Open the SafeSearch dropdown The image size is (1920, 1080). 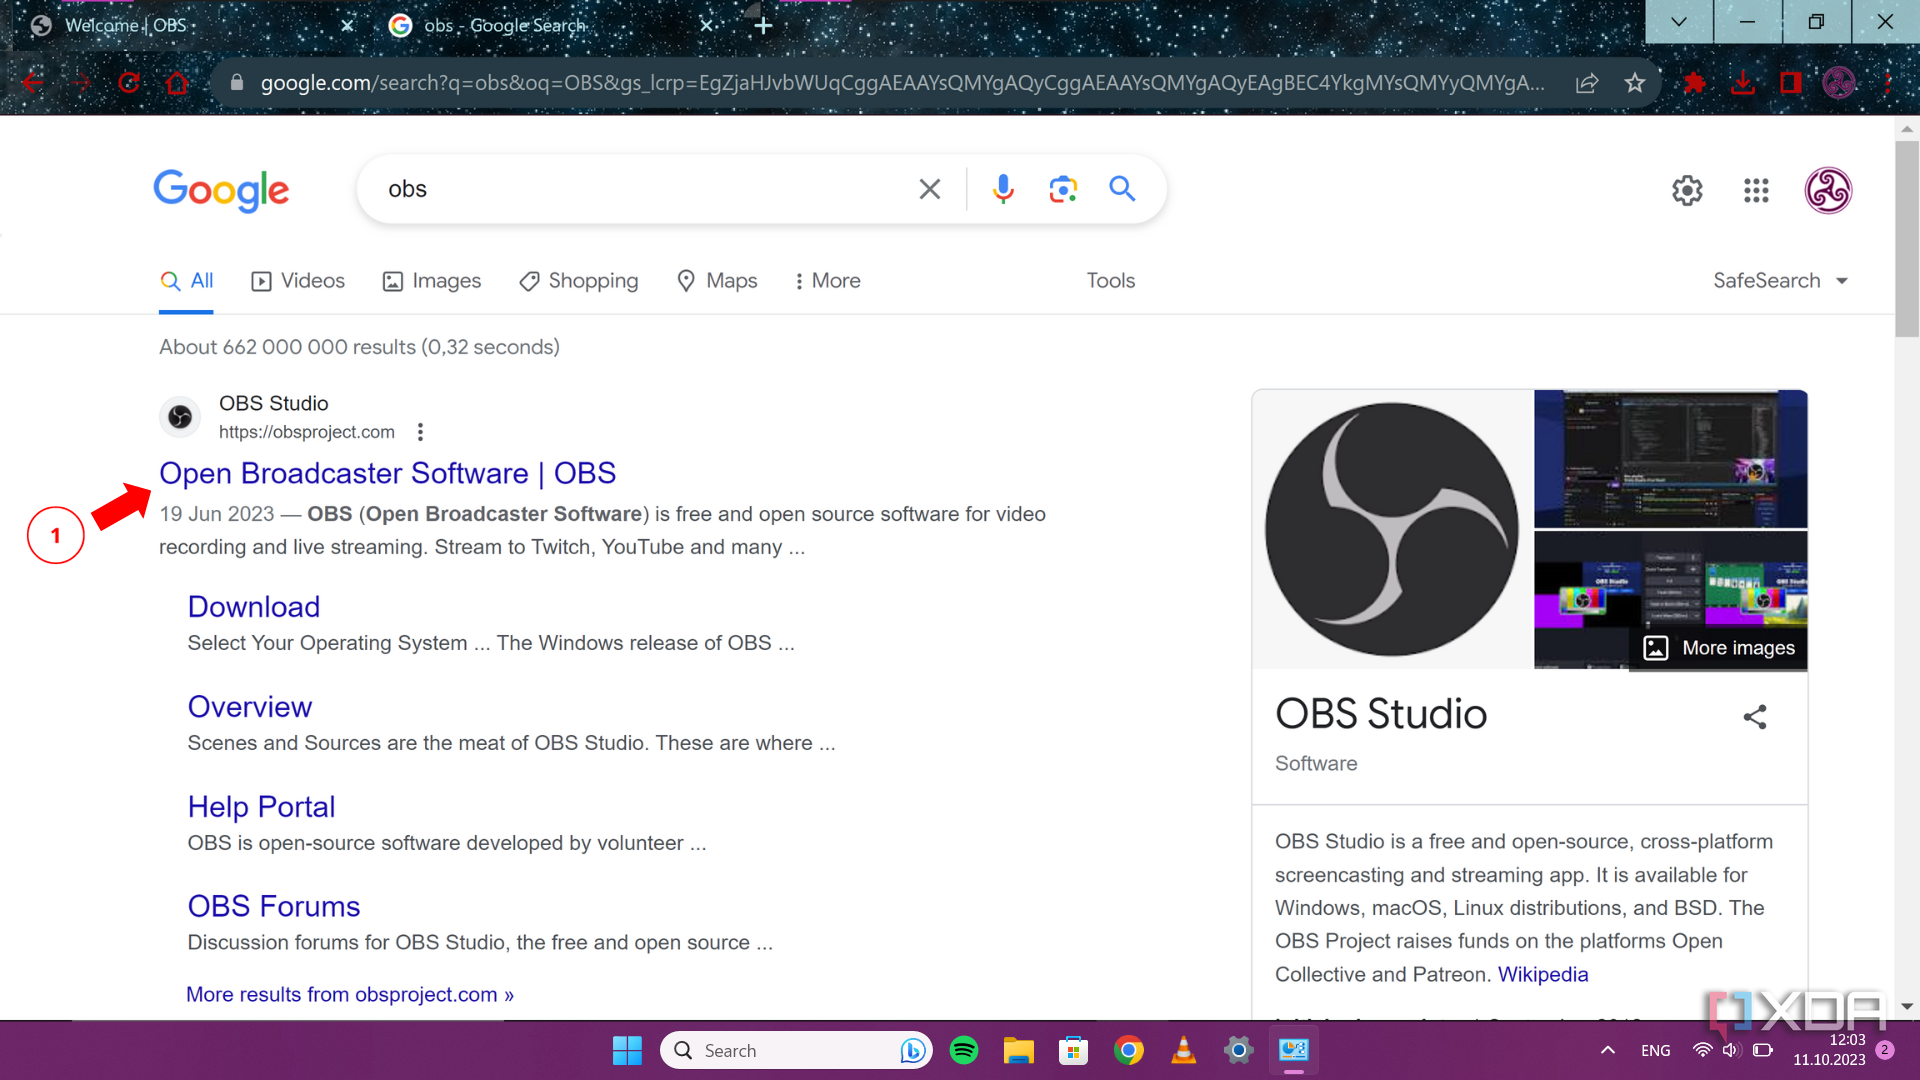click(1780, 281)
